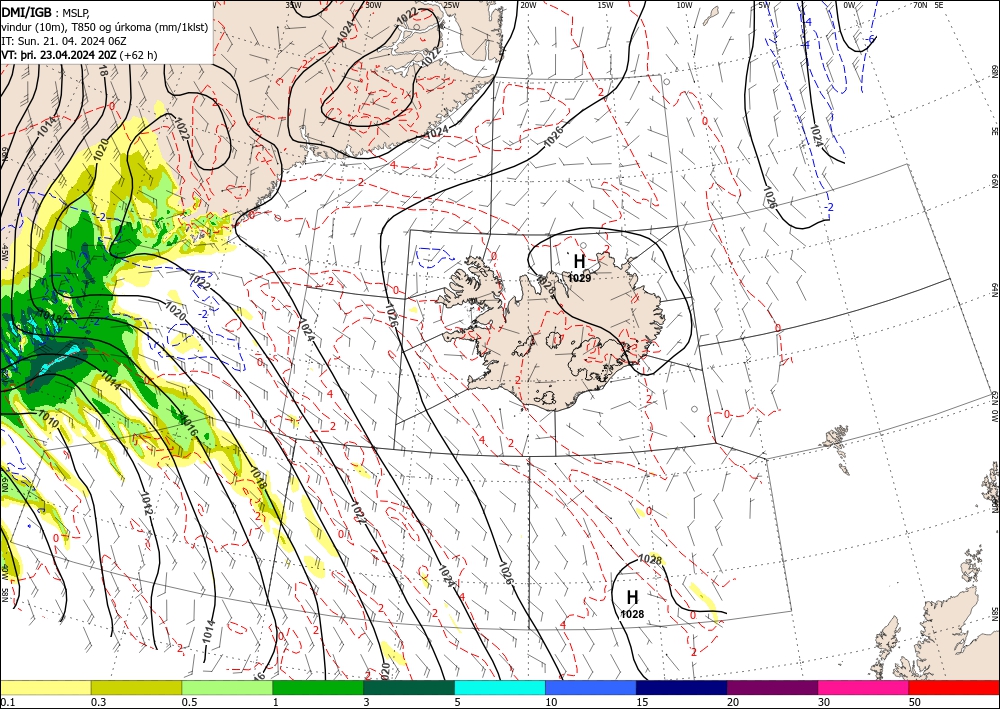Click the 'DMI/IGB : MSLP,' title line
Image resolution: width=1000 pixels, height=709 pixels.
click(x=47, y=12)
